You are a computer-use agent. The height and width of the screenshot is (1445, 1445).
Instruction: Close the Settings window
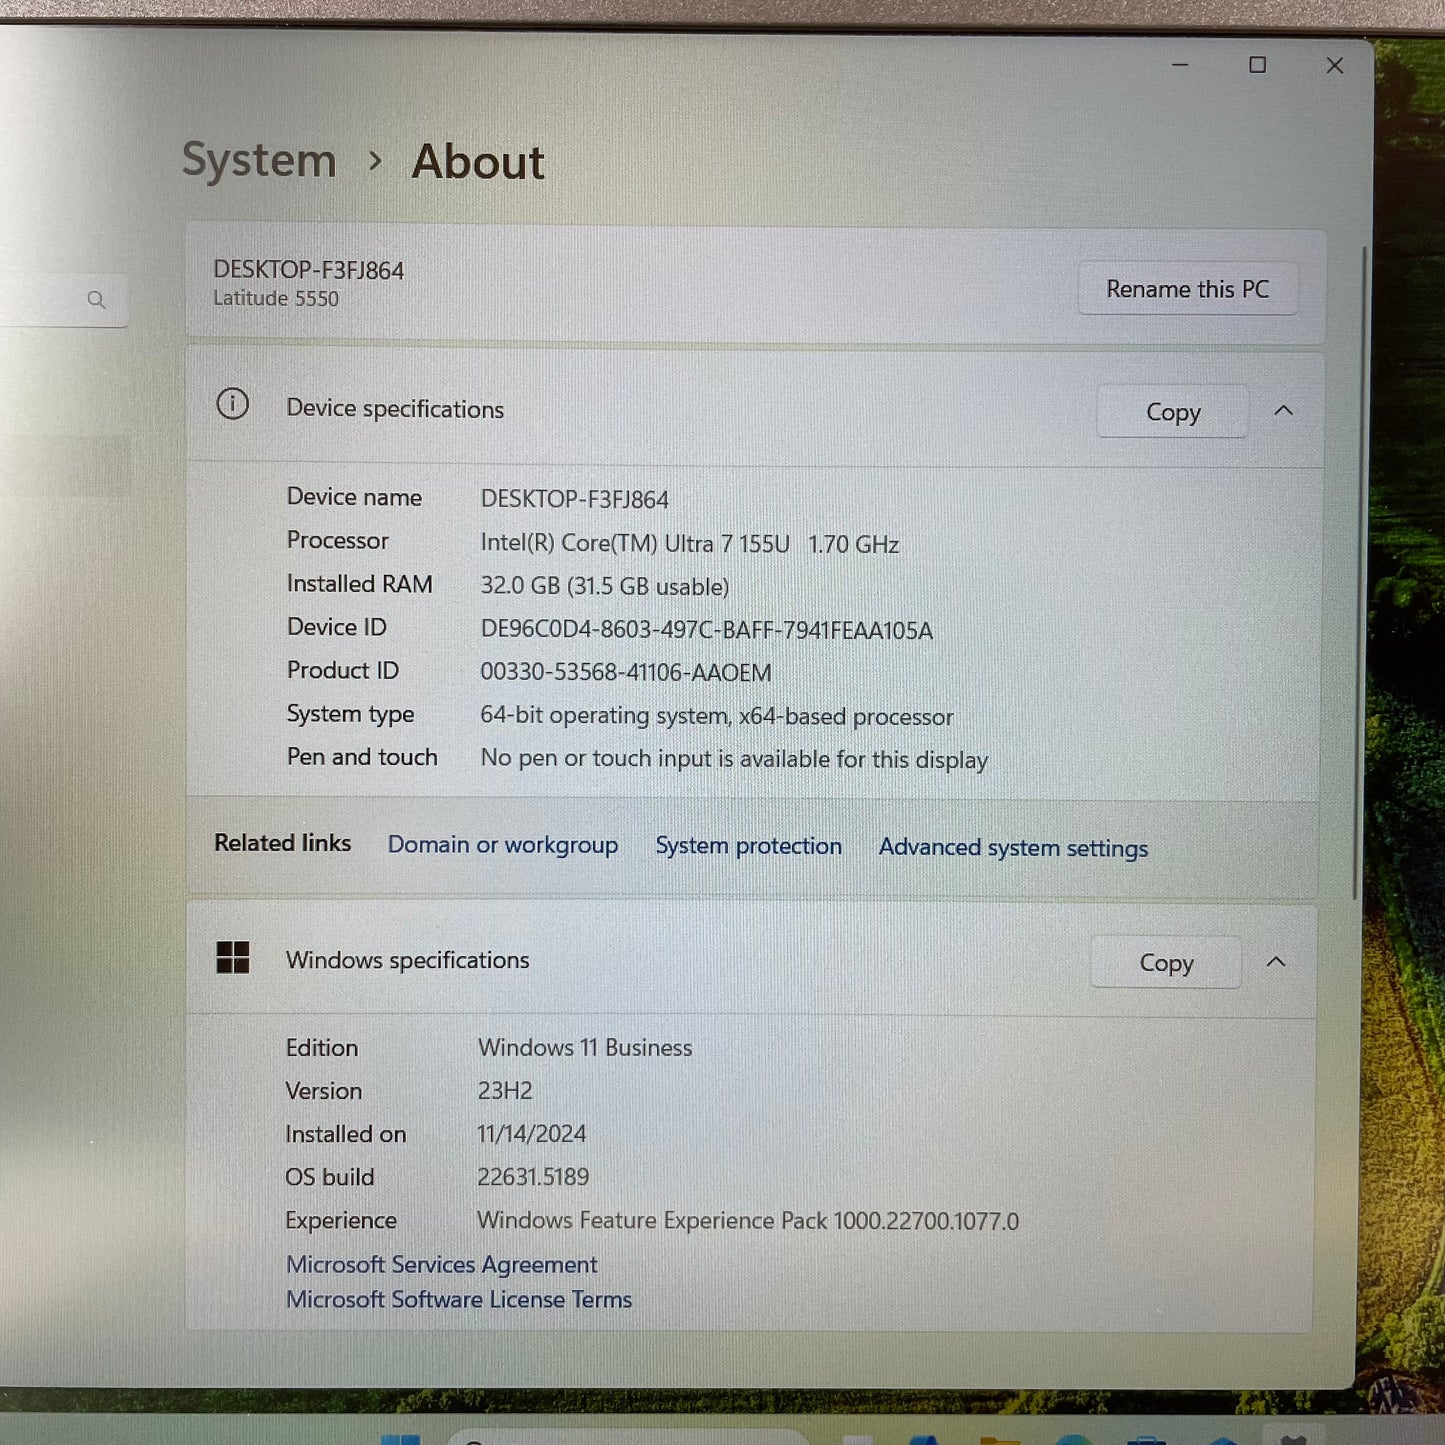(x=1334, y=65)
